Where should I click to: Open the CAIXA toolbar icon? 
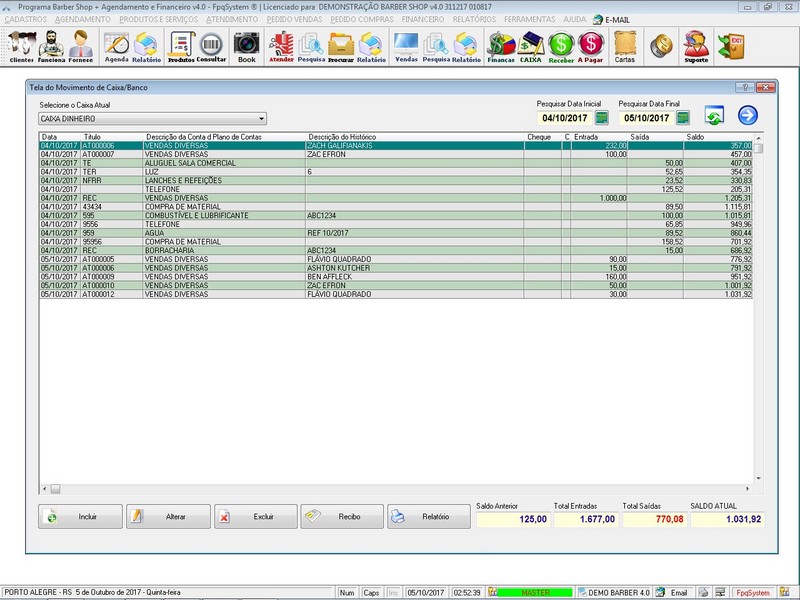pos(531,46)
